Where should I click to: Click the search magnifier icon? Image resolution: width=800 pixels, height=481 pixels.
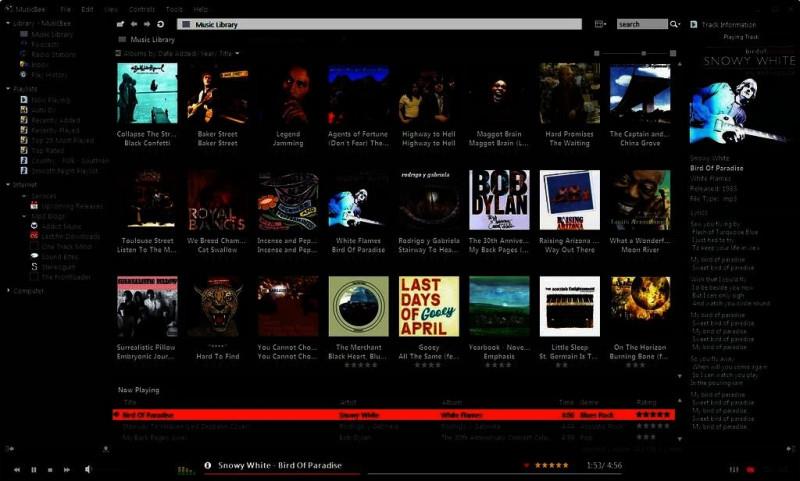click(x=674, y=24)
